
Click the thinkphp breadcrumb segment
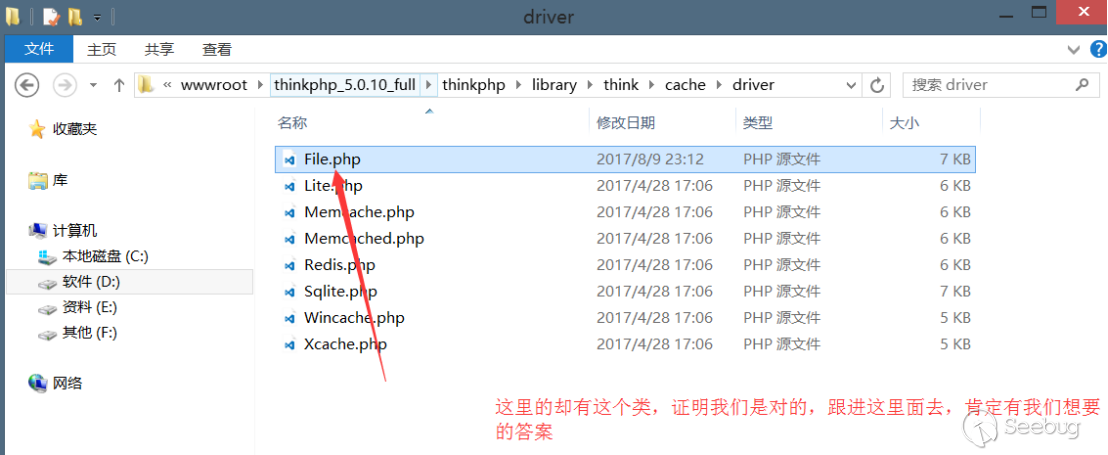pyautogui.click(x=473, y=85)
